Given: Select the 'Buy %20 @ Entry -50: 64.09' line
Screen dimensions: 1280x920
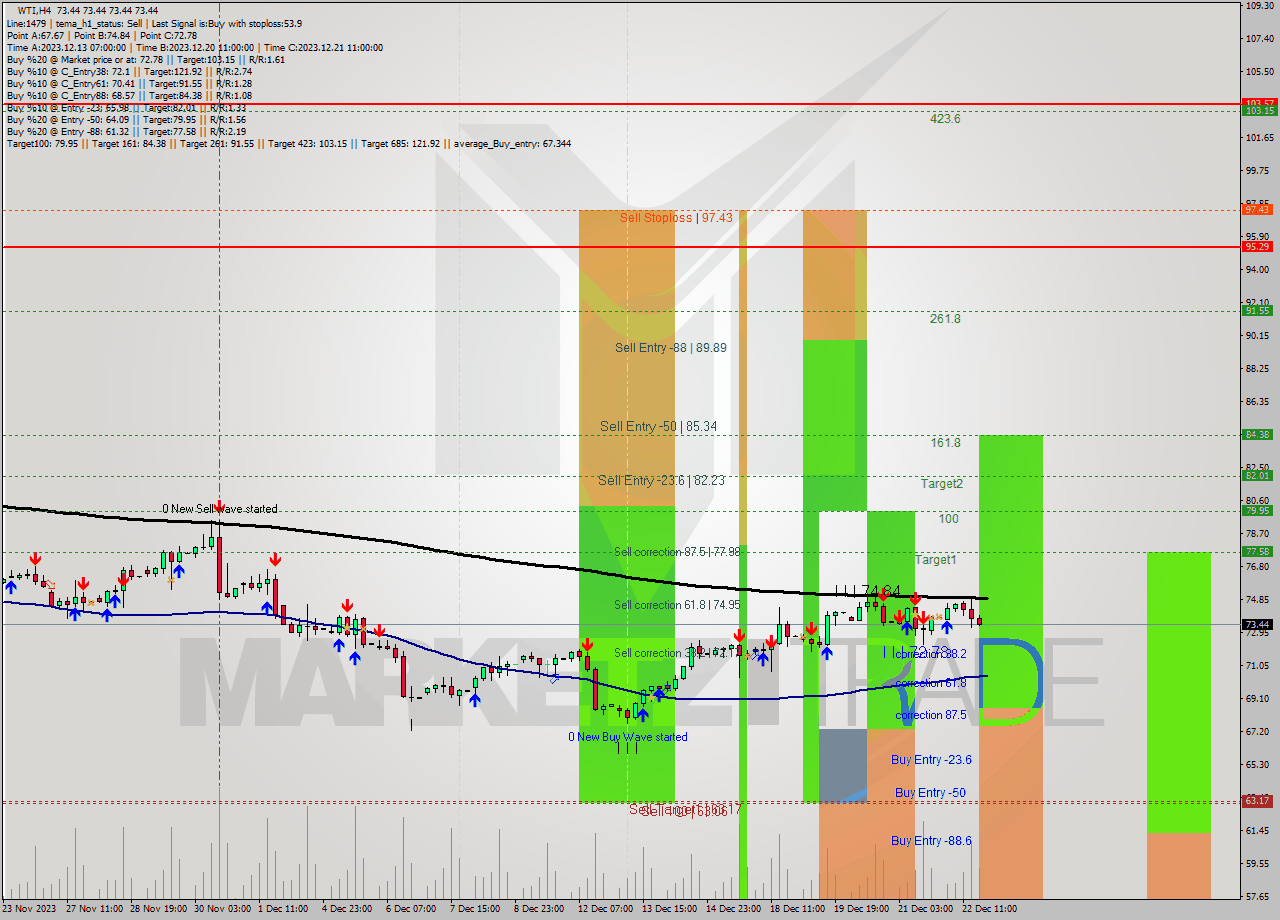Looking at the screenshot, I should click(x=126, y=120).
